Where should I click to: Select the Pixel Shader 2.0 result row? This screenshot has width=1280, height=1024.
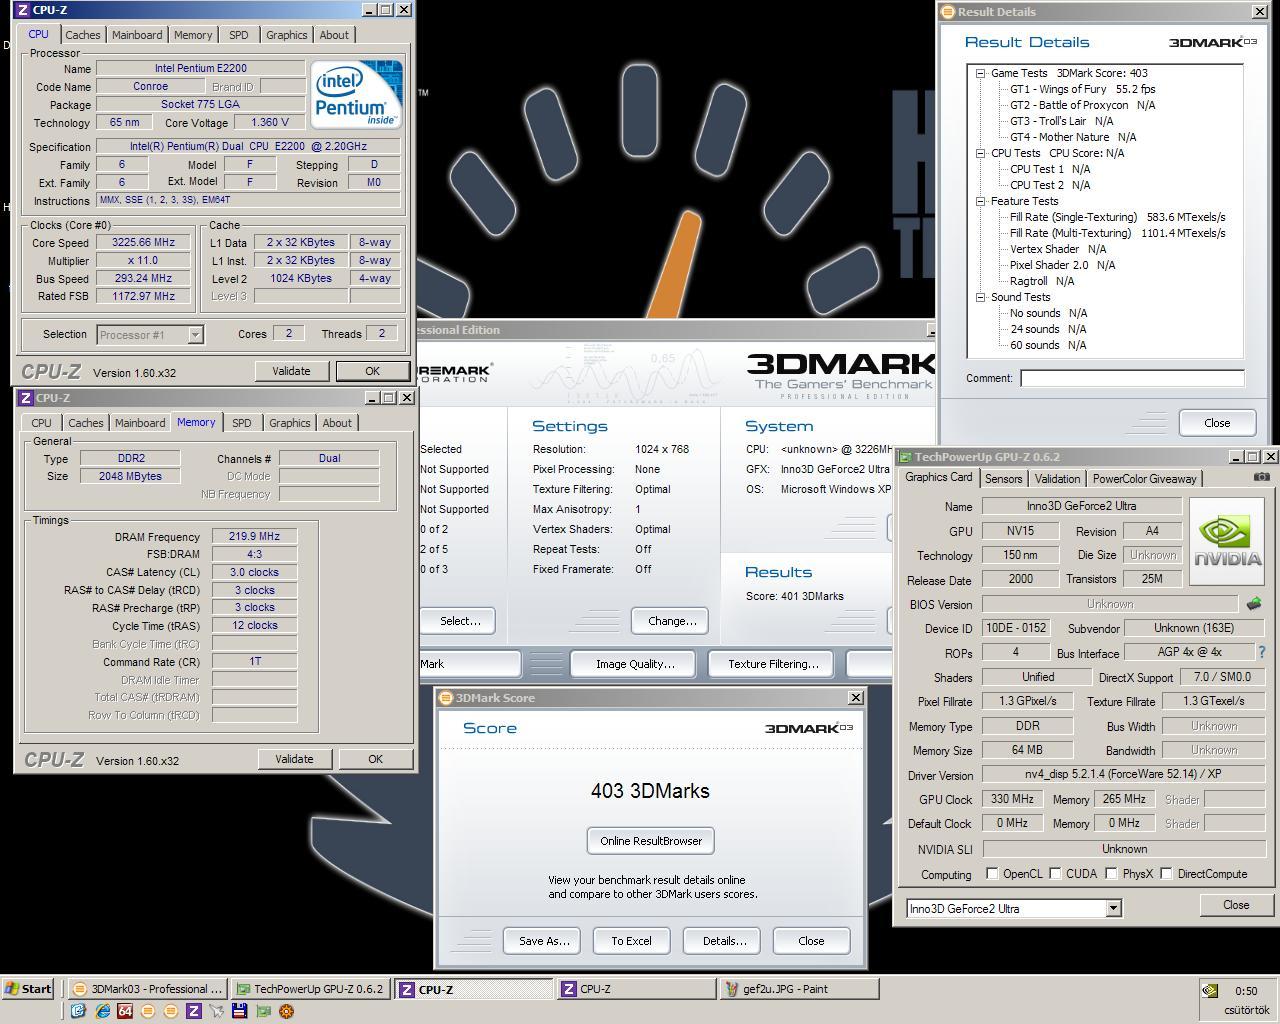pos(1062,265)
